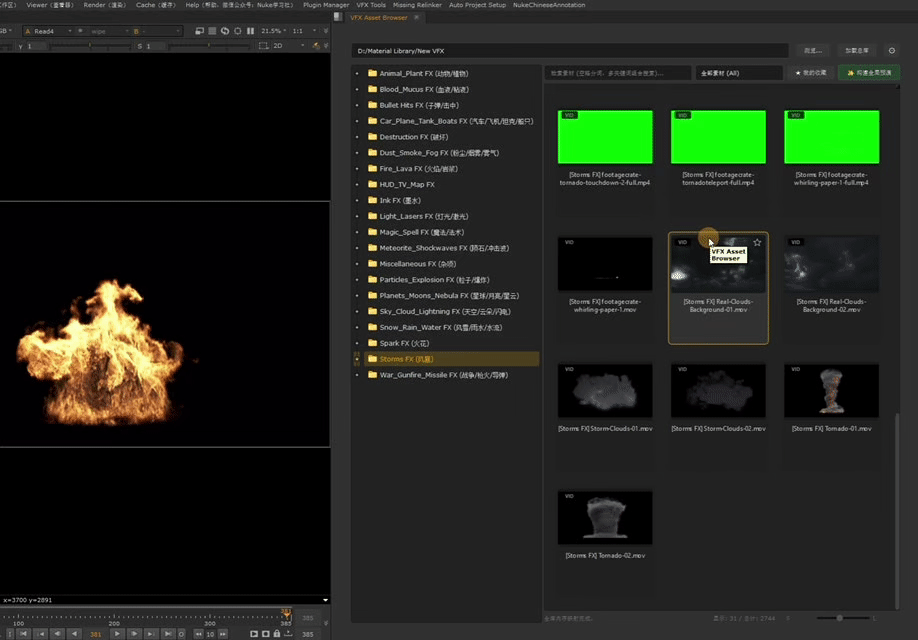
Task: Click the folder icon beside Fire_Lava FX
Action: coord(372,169)
